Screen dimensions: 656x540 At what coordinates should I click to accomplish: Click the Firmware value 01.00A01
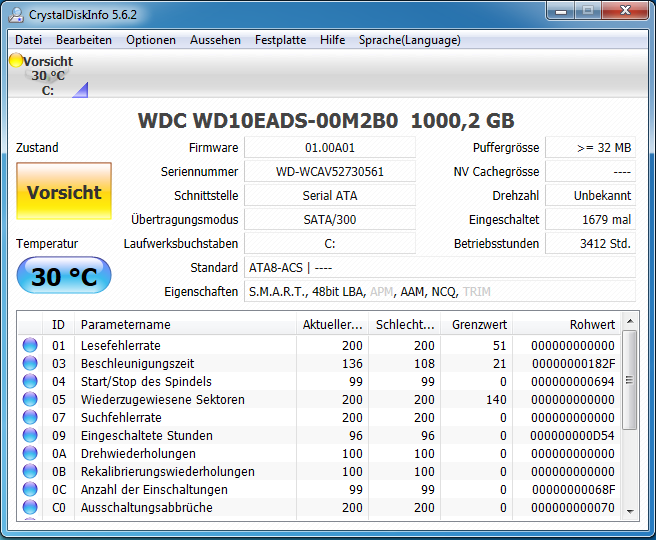pos(330,148)
